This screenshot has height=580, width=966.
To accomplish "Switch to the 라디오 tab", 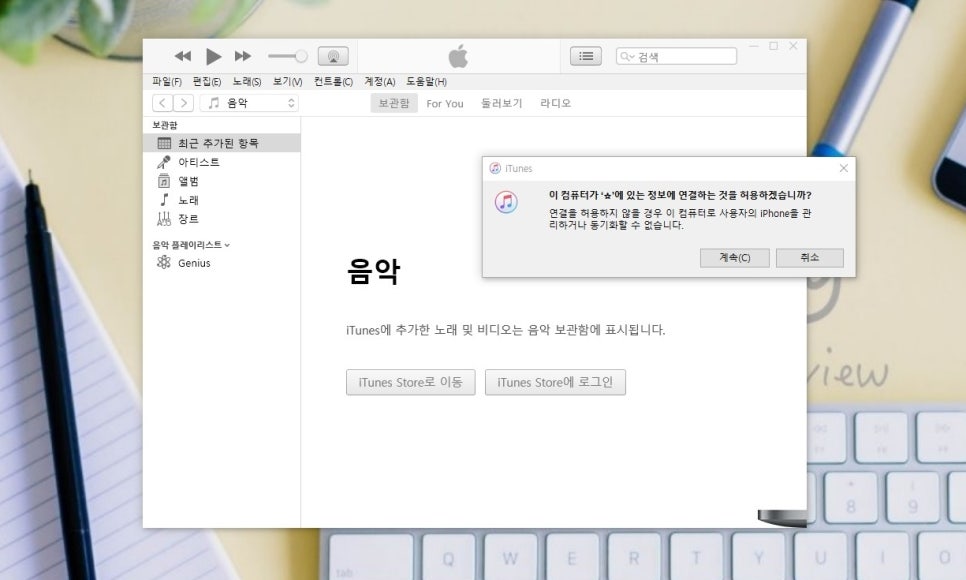I will tap(556, 103).
